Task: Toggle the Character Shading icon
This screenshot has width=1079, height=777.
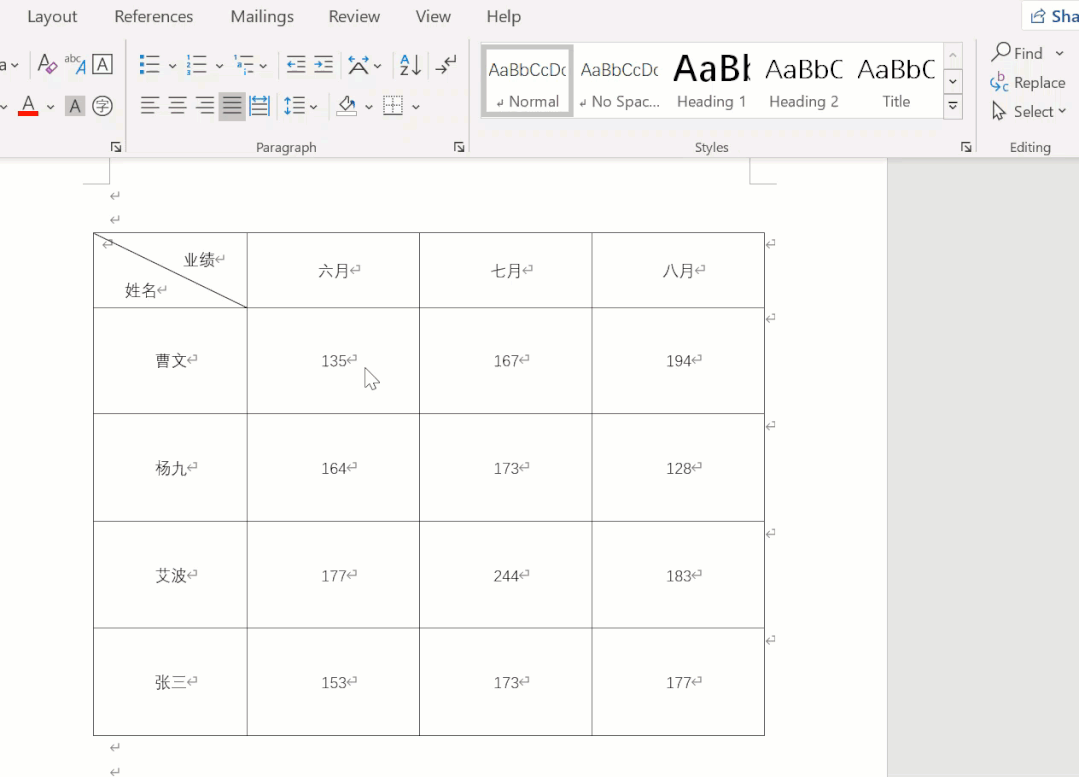Action: [x=75, y=106]
